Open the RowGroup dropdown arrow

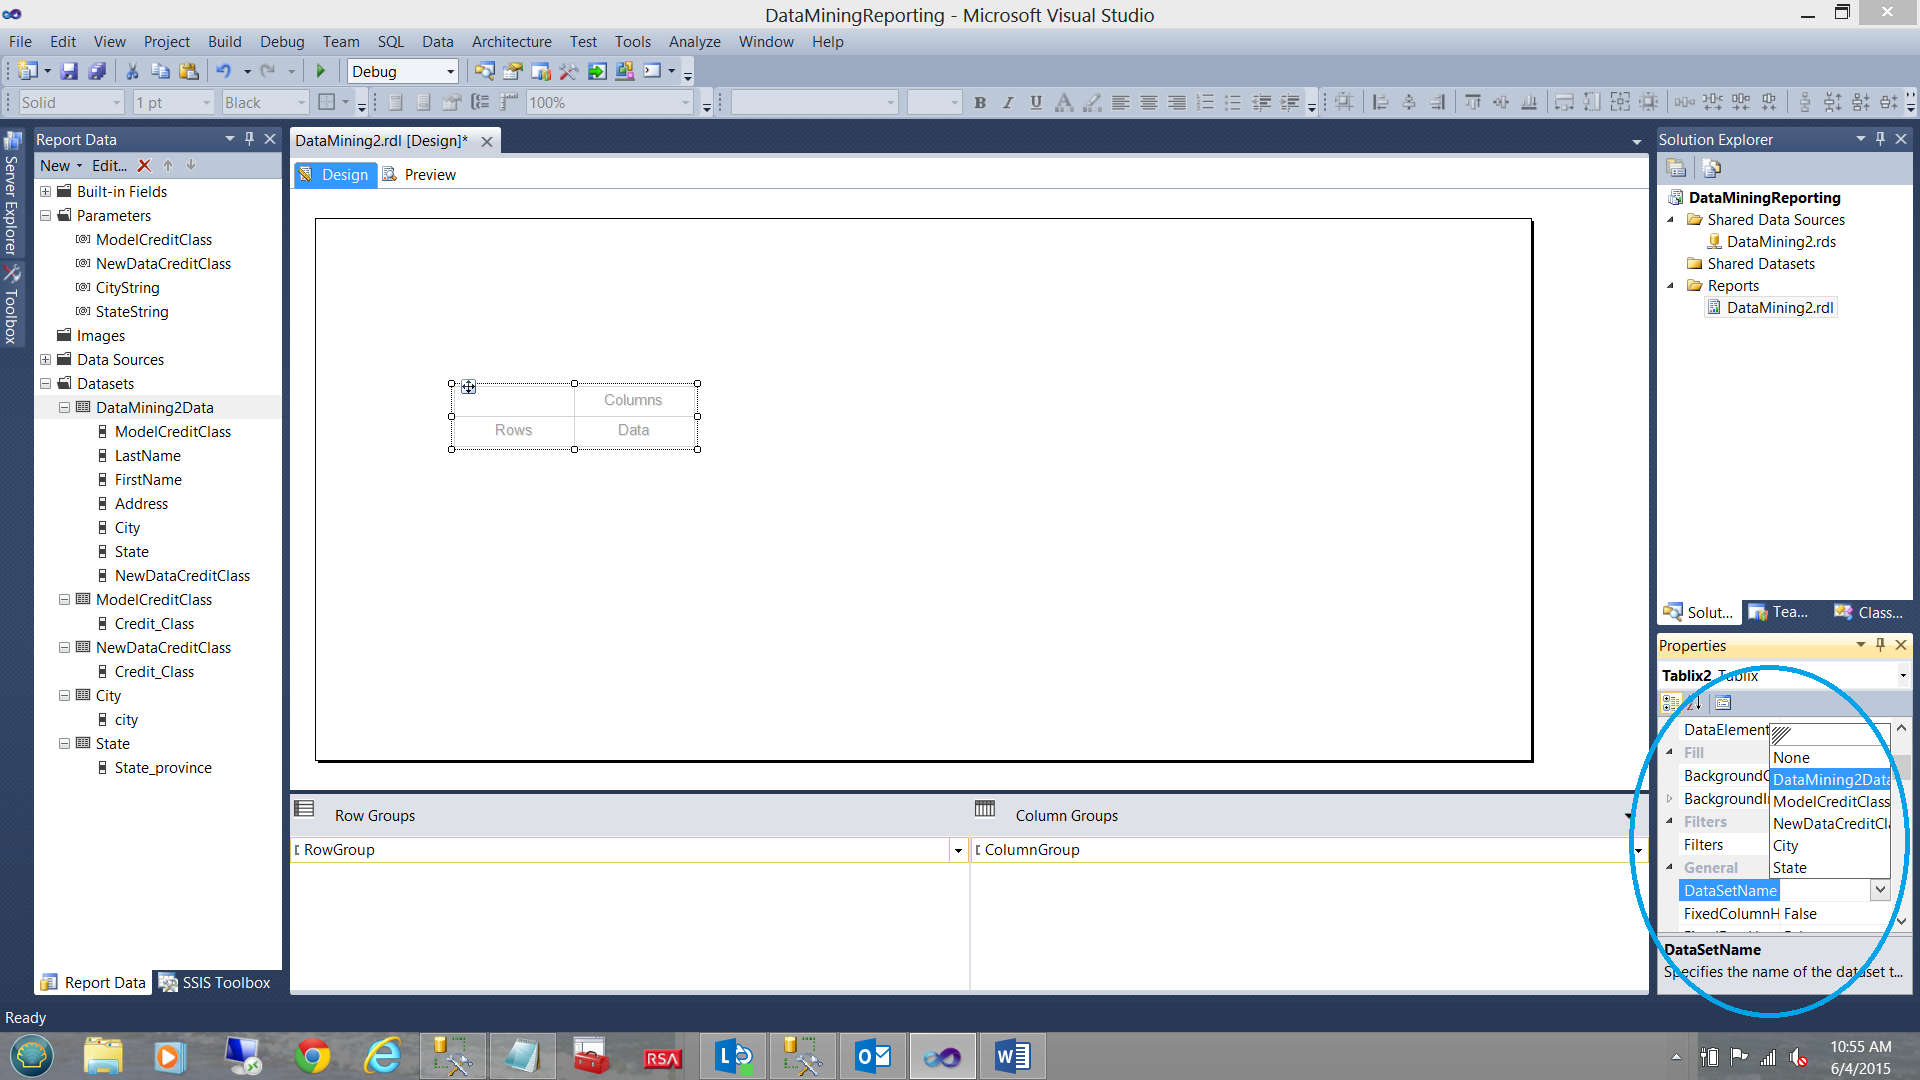point(958,851)
